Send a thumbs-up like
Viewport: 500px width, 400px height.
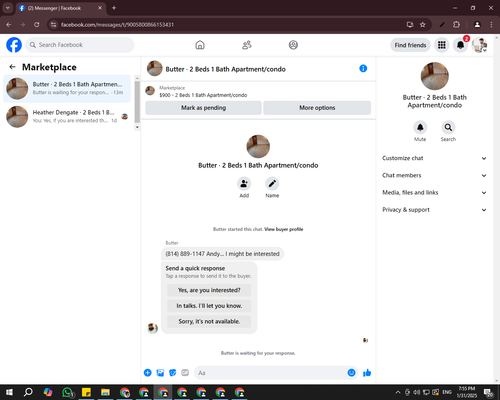tap(367, 373)
